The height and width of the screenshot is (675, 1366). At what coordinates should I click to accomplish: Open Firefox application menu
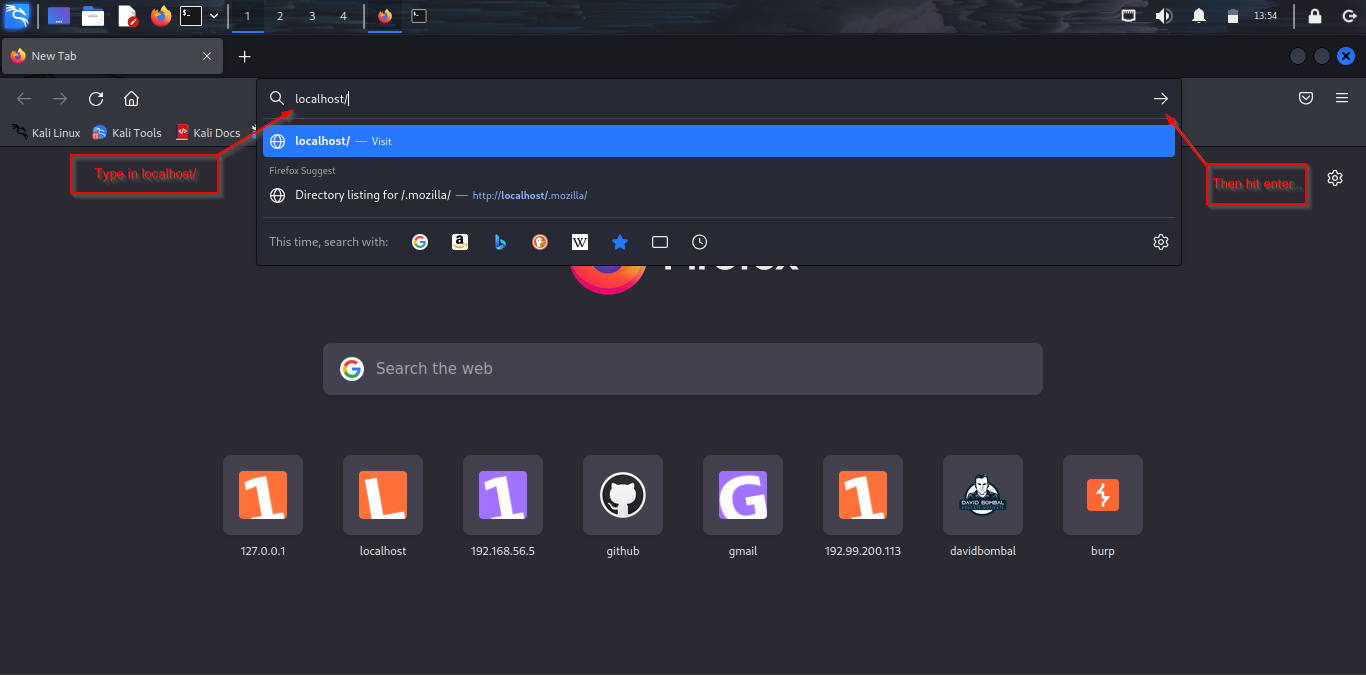1341,97
